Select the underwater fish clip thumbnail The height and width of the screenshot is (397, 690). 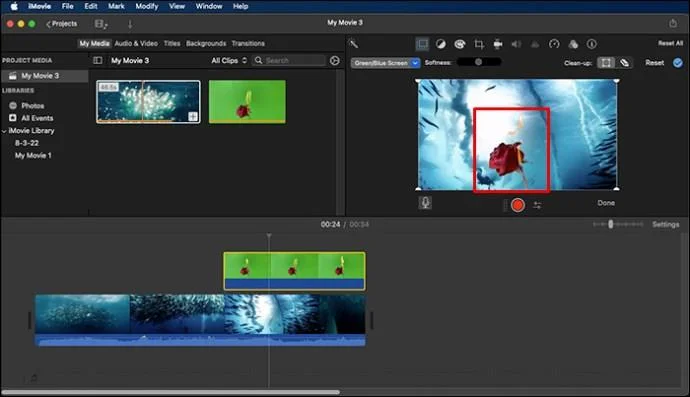click(x=148, y=102)
